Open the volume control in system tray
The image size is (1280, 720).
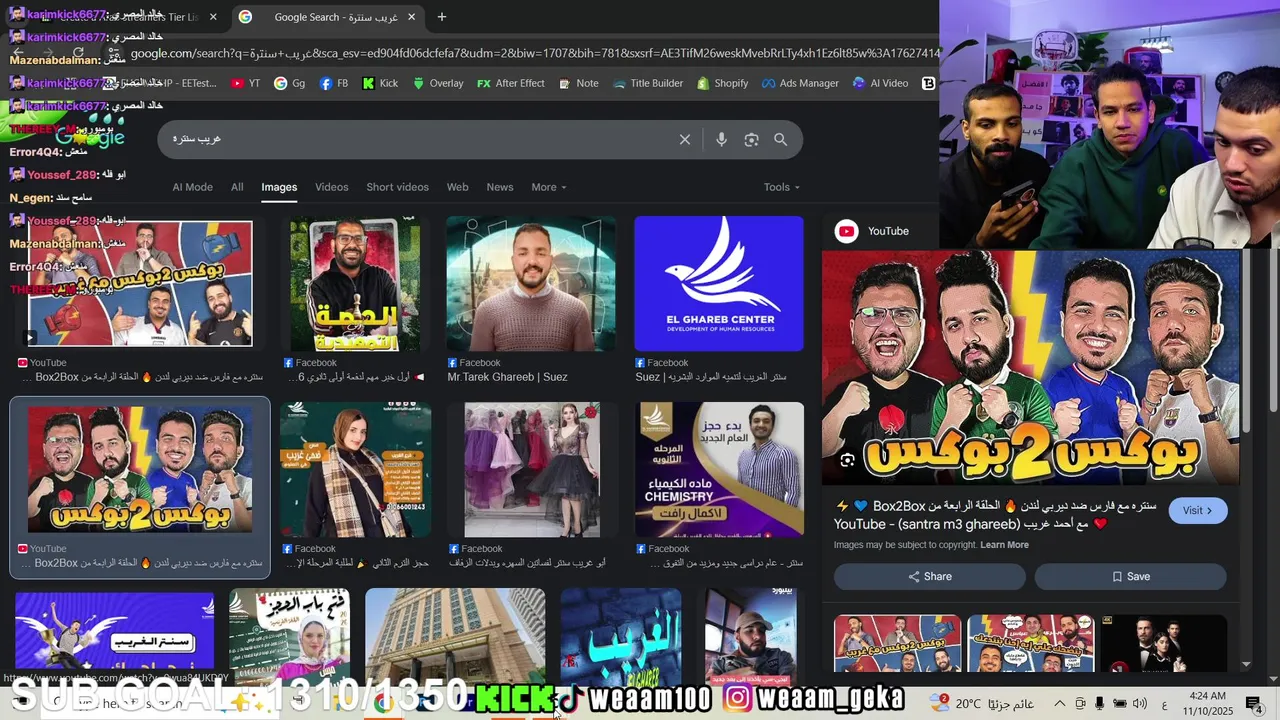[1140, 703]
